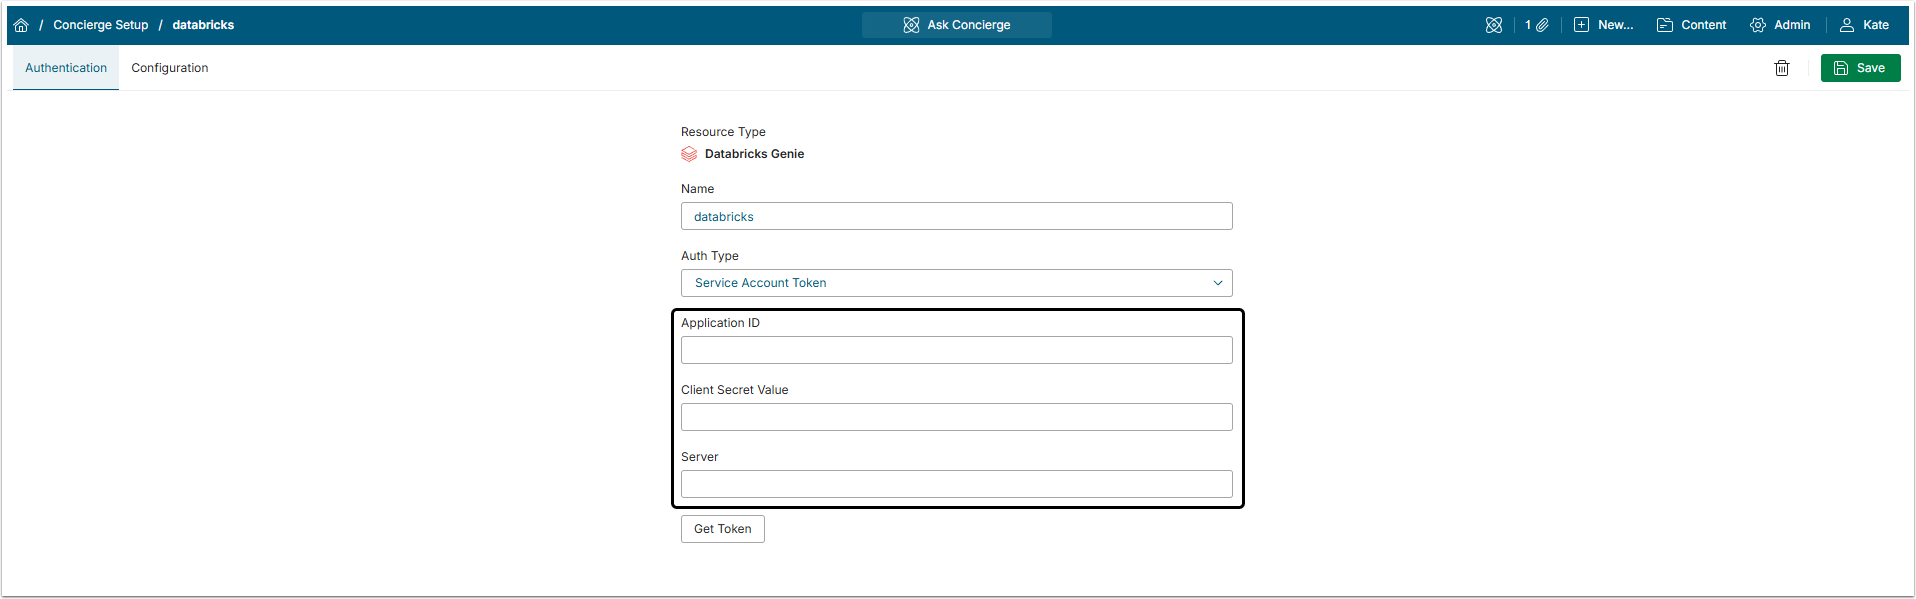Go to the home icon in breadcrumb
The width and height of the screenshot is (1916, 599).
pos(21,25)
